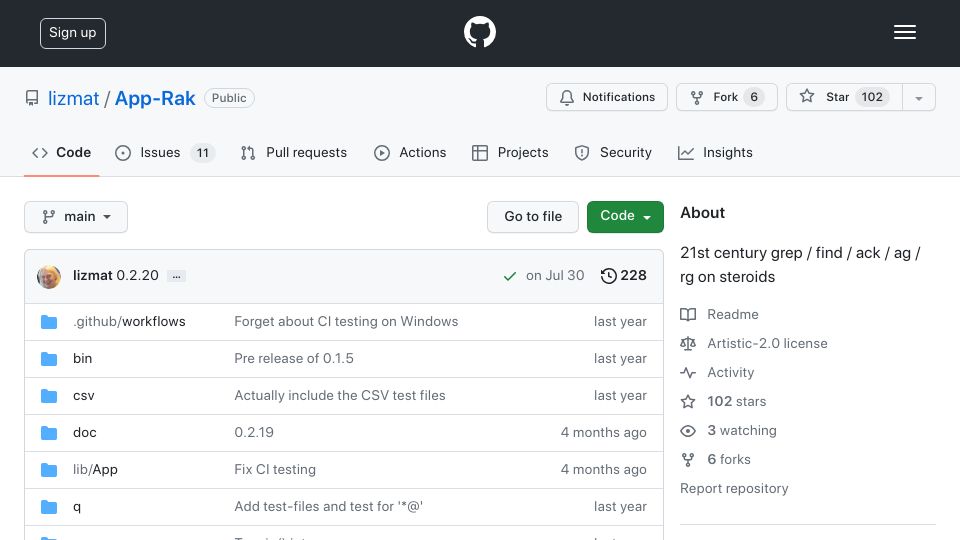Click the doc folder icon
960x540 pixels.
[49, 433]
